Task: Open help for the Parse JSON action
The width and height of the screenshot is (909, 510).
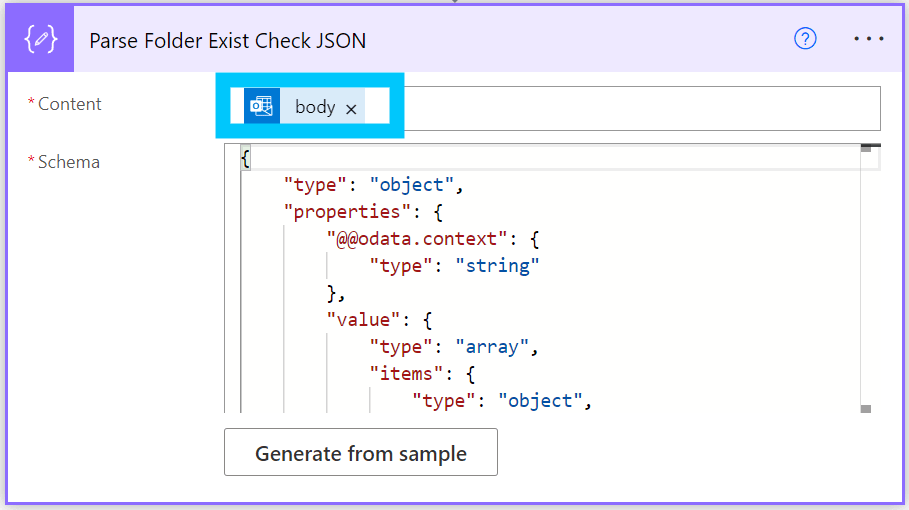Action: point(805,39)
